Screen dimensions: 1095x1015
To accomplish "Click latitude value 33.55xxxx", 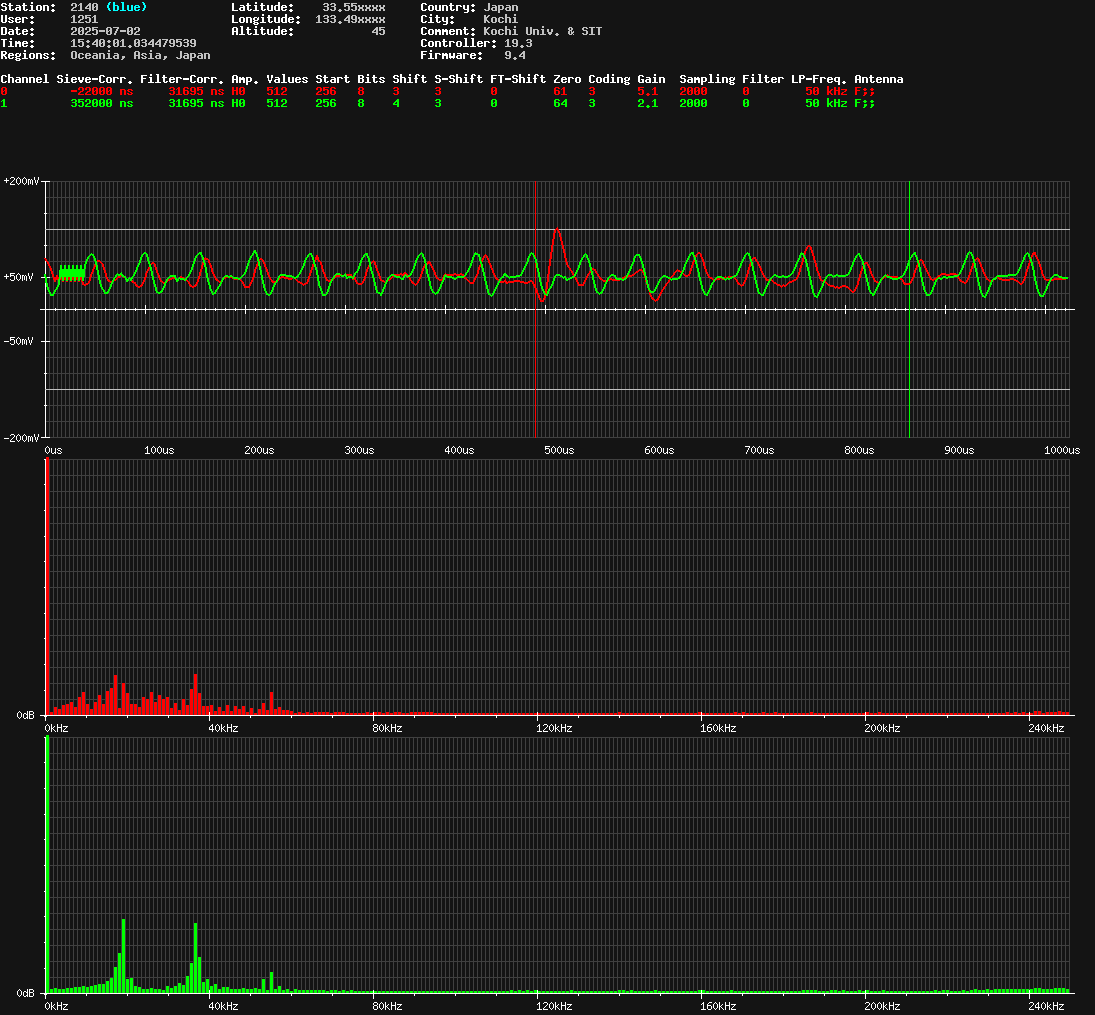I will click(x=353, y=7).
